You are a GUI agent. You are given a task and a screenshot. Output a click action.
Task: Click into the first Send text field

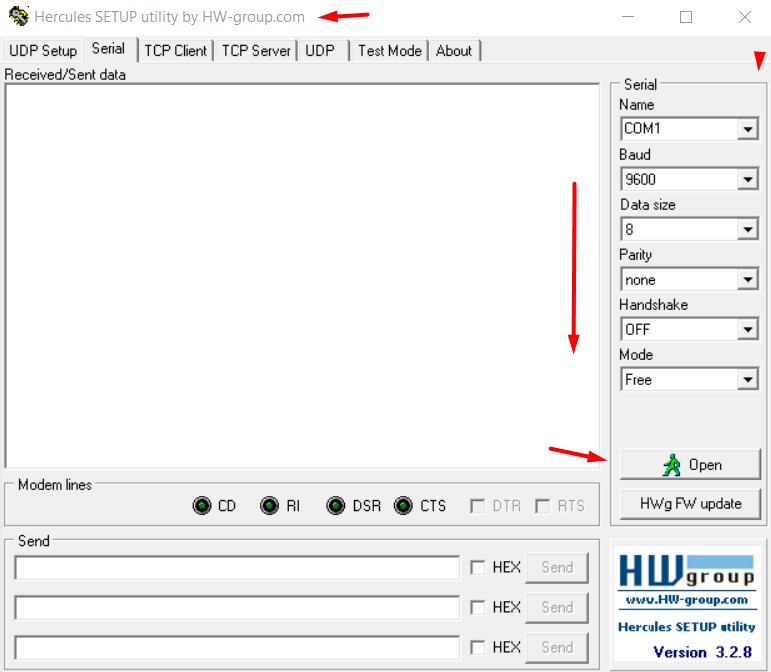pyautogui.click(x=237, y=568)
